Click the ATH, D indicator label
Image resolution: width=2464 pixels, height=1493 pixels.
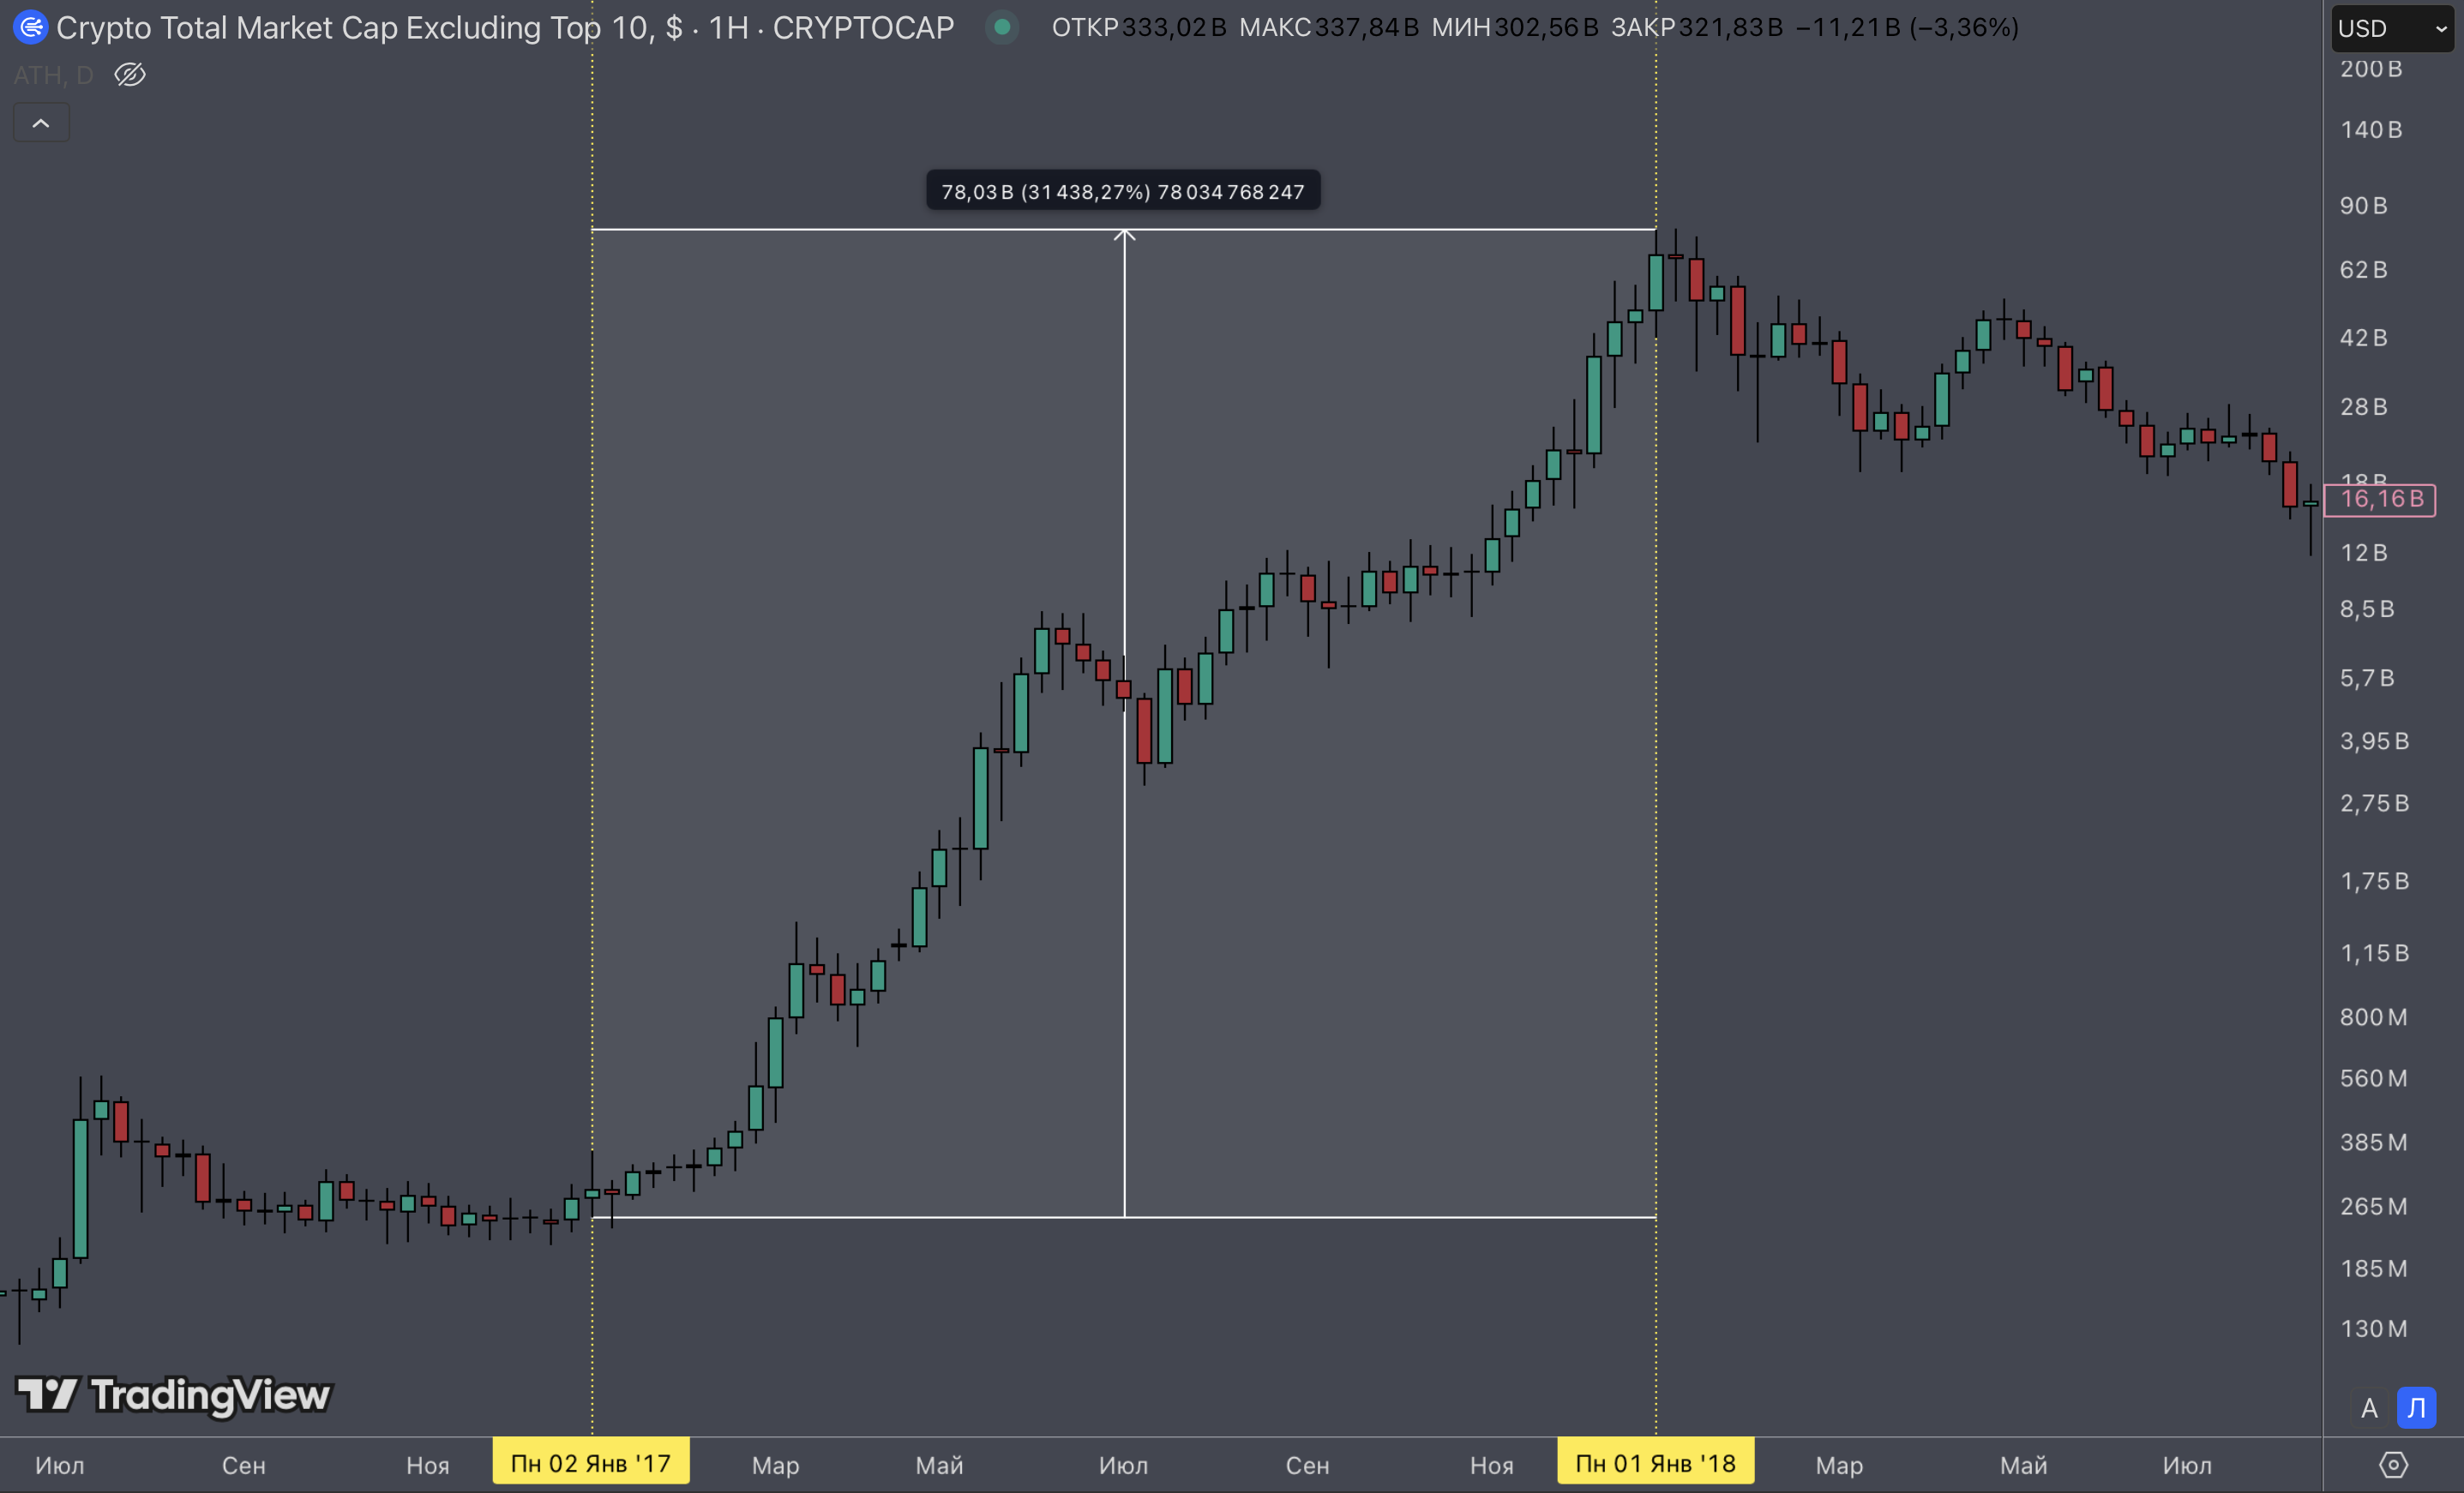(53, 75)
